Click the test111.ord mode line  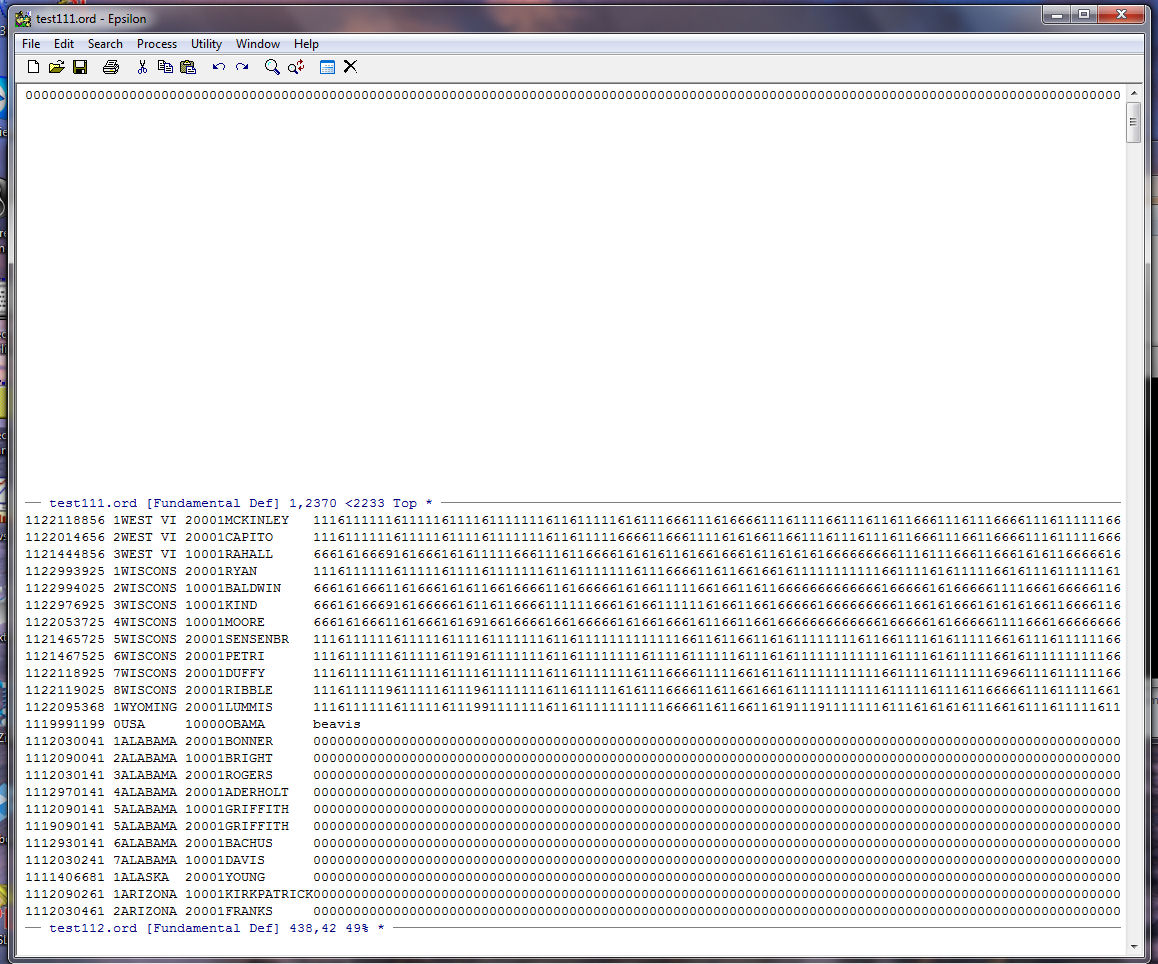(240, 503)
